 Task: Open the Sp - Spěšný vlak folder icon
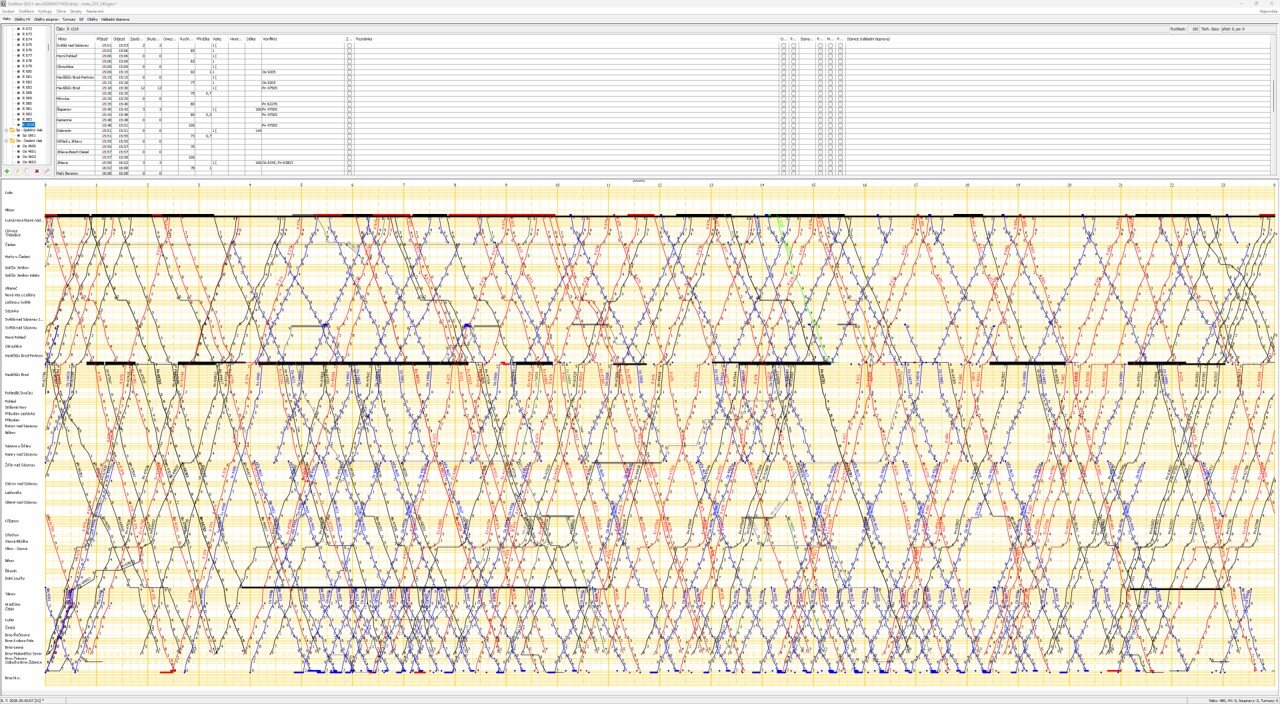12,130
